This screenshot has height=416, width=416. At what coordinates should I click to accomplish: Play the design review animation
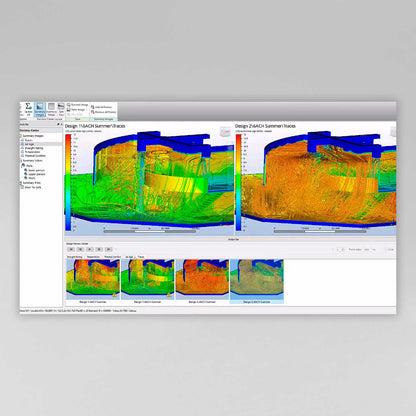tap(90, 249)
